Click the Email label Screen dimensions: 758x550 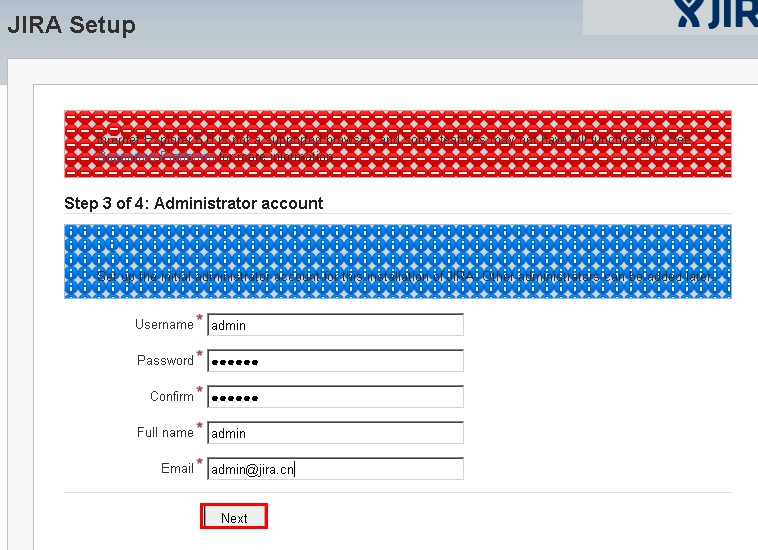tap(177, 468)
